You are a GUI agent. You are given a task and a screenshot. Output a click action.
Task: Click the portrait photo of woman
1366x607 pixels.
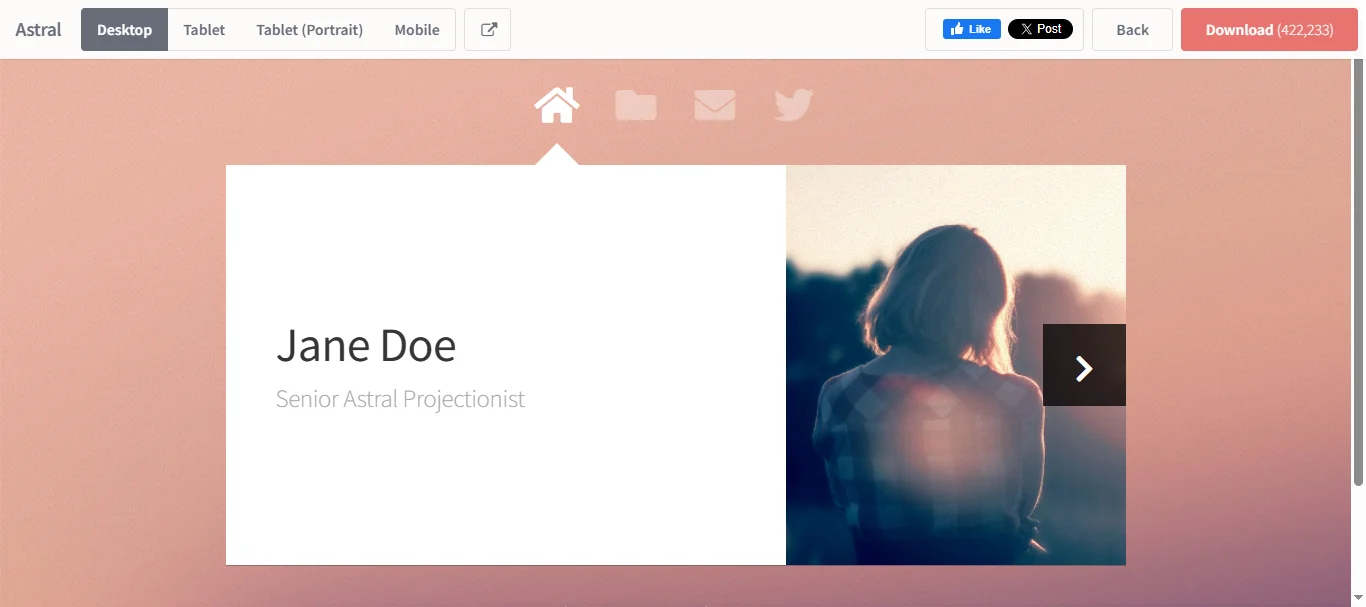(x=956, y=365)
